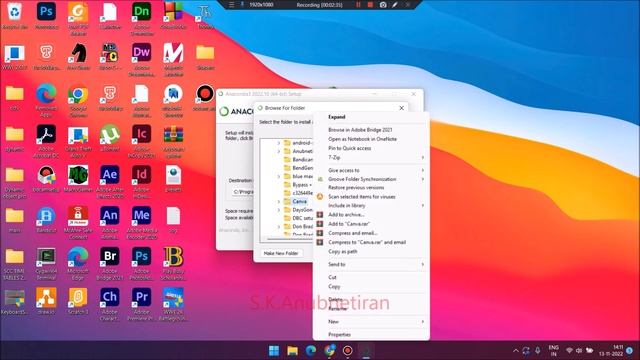Image resolution: width=640 pixels, height=360 pixels.
Task: Click the destination folder path field
Action: [243, 192]
